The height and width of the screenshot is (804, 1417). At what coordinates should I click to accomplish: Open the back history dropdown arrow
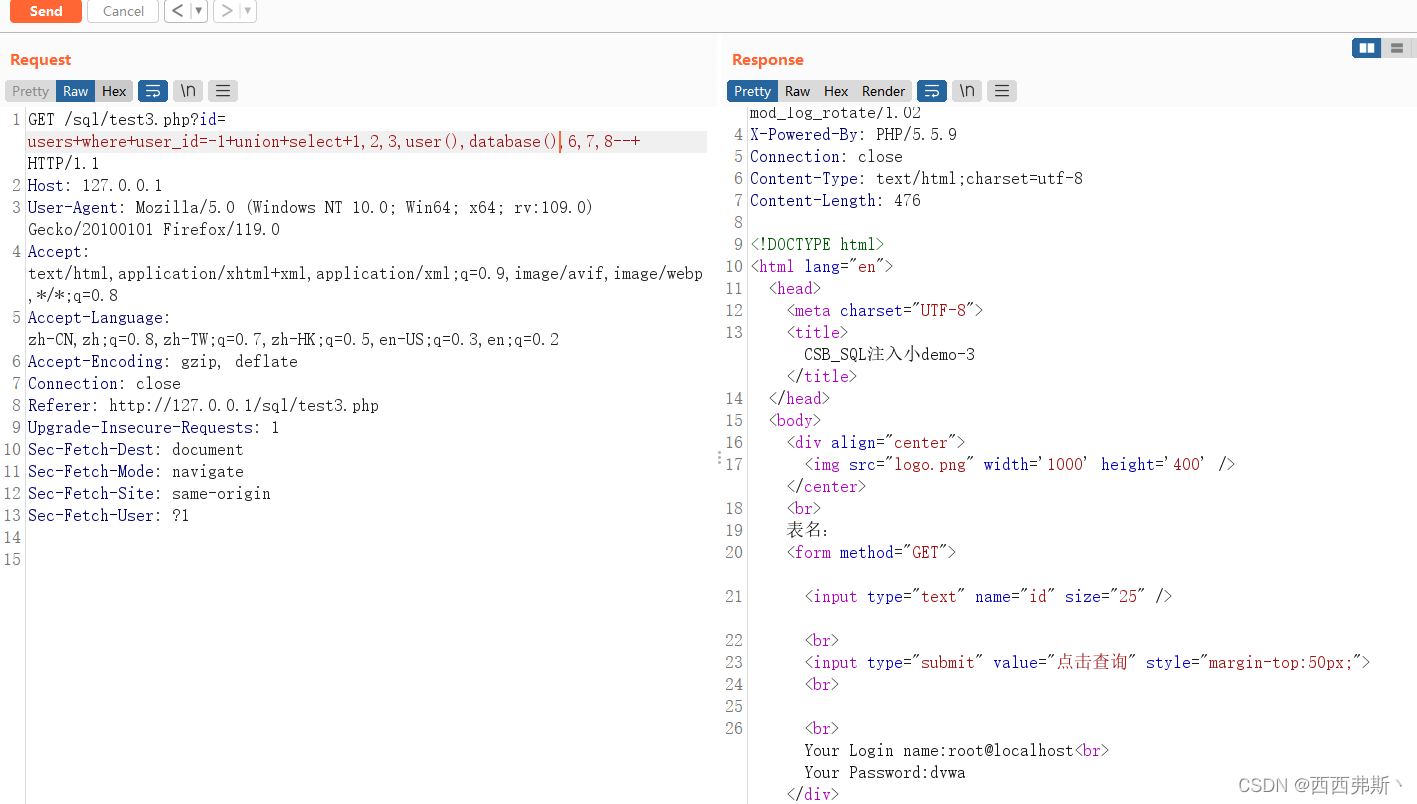199,11
